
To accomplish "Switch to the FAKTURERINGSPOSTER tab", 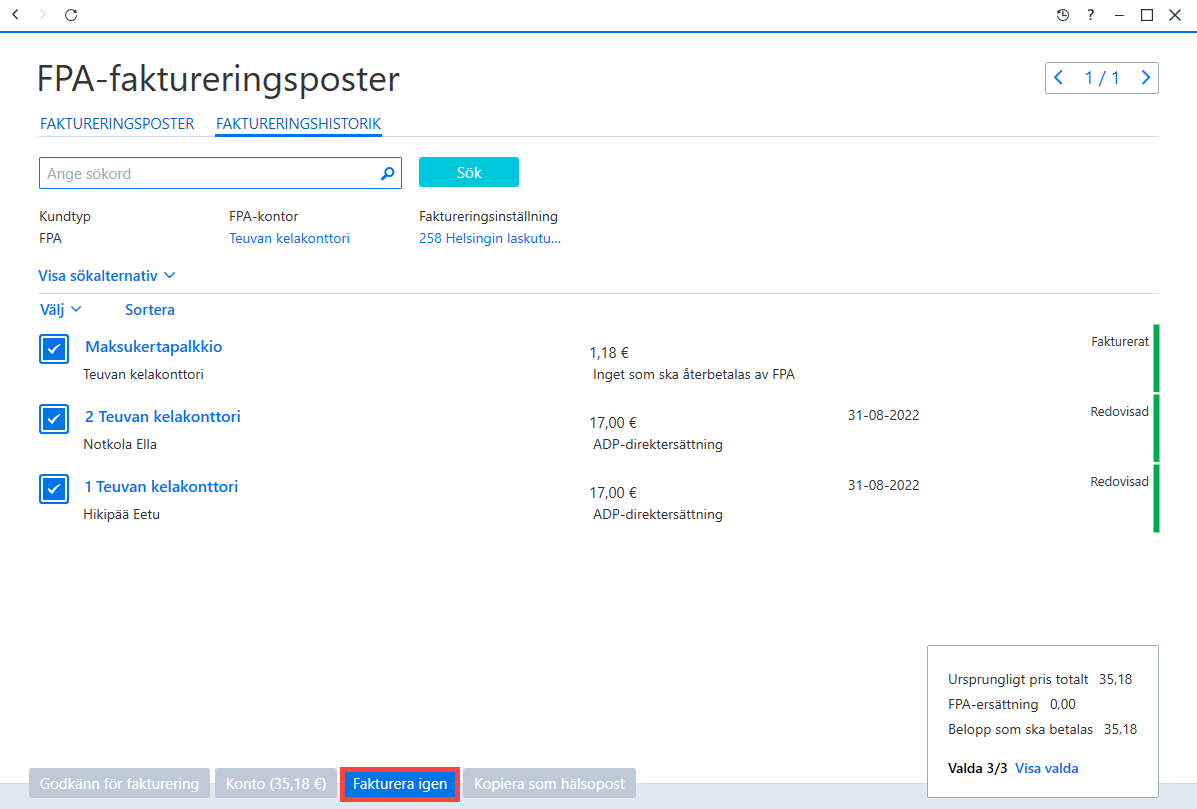I will [x=117, y=124].
